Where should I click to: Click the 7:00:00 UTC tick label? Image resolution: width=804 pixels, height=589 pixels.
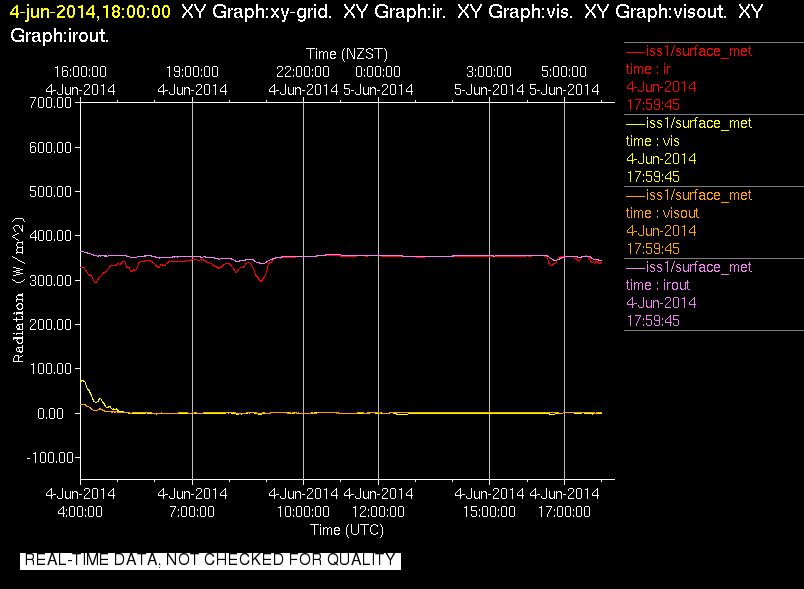(x=192, y=512)
